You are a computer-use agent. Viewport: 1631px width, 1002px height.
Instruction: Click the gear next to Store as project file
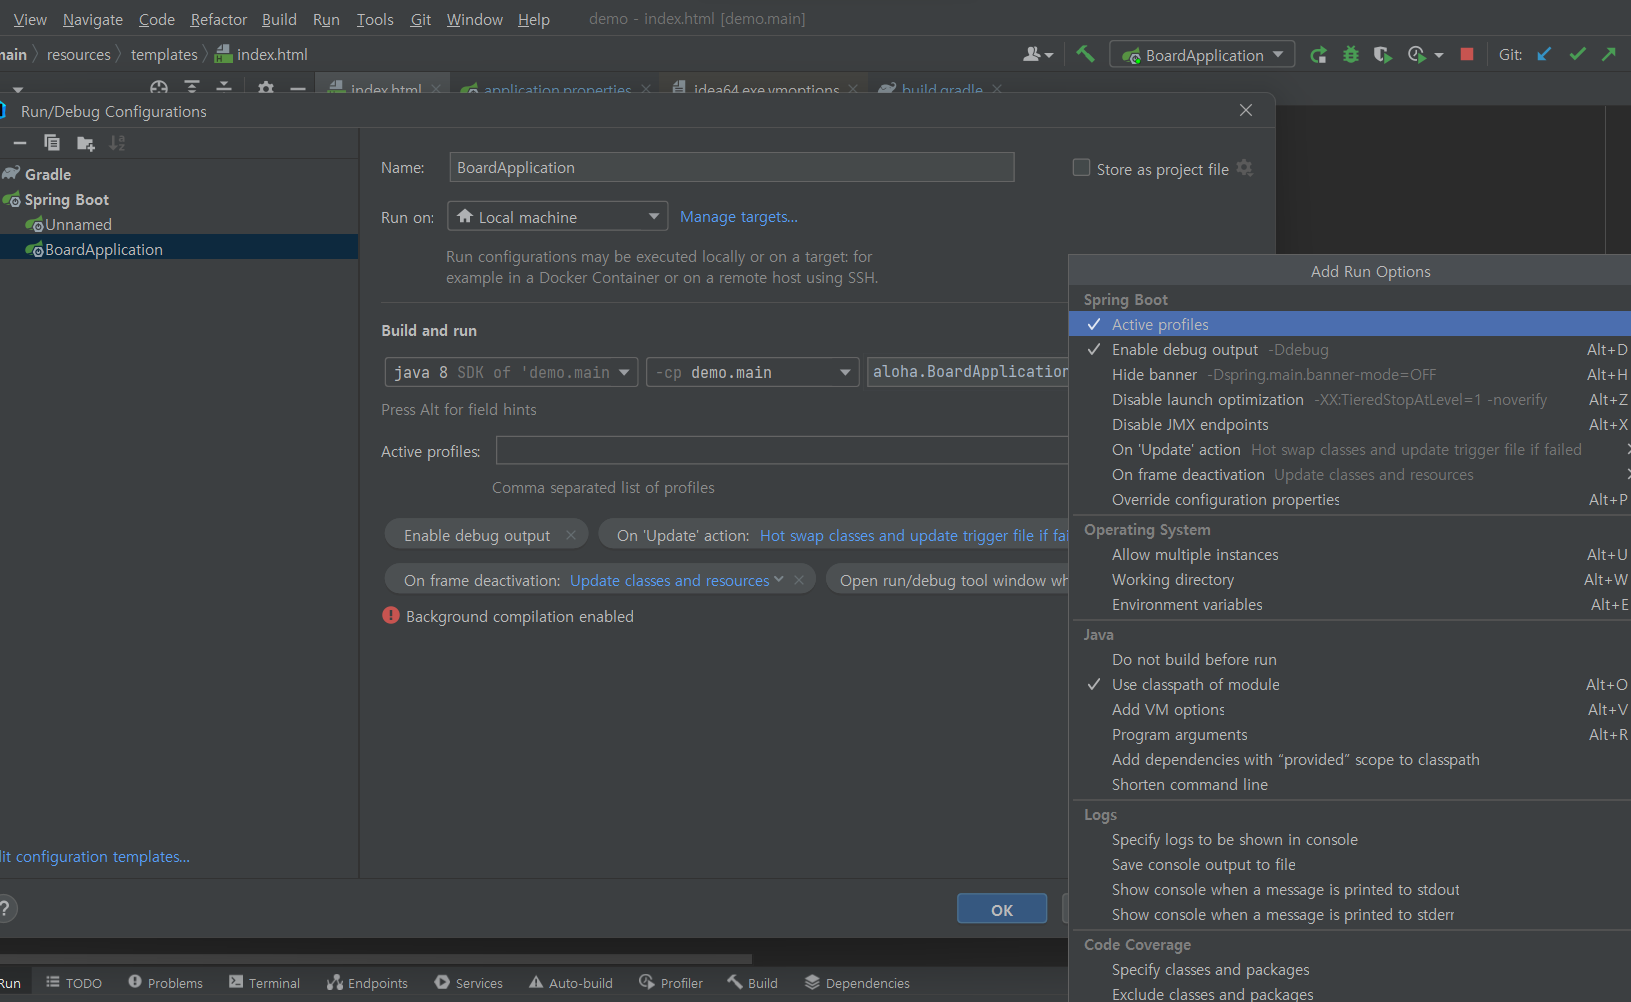pos(1245,168)
